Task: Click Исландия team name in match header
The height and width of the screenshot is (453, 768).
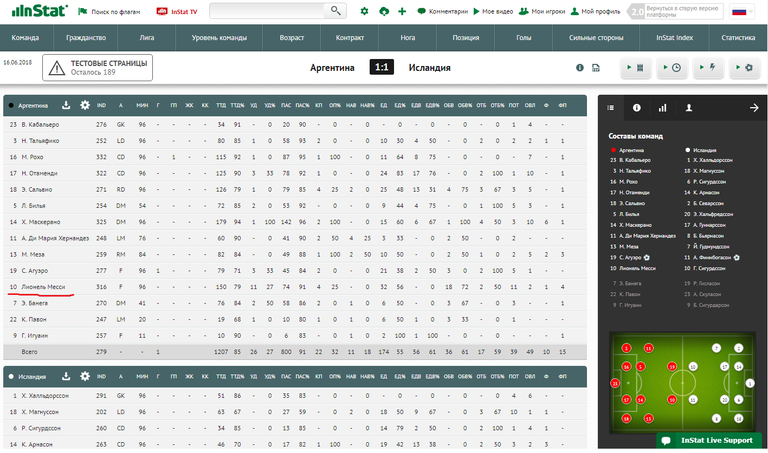Action: pos(430,68)
